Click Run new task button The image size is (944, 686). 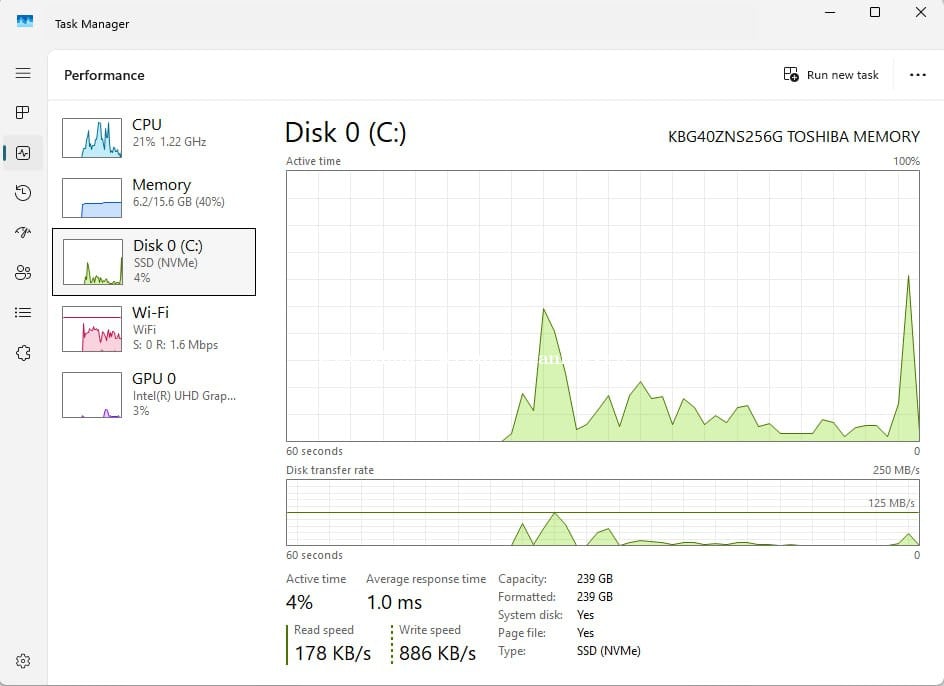(x=831, y=75)
